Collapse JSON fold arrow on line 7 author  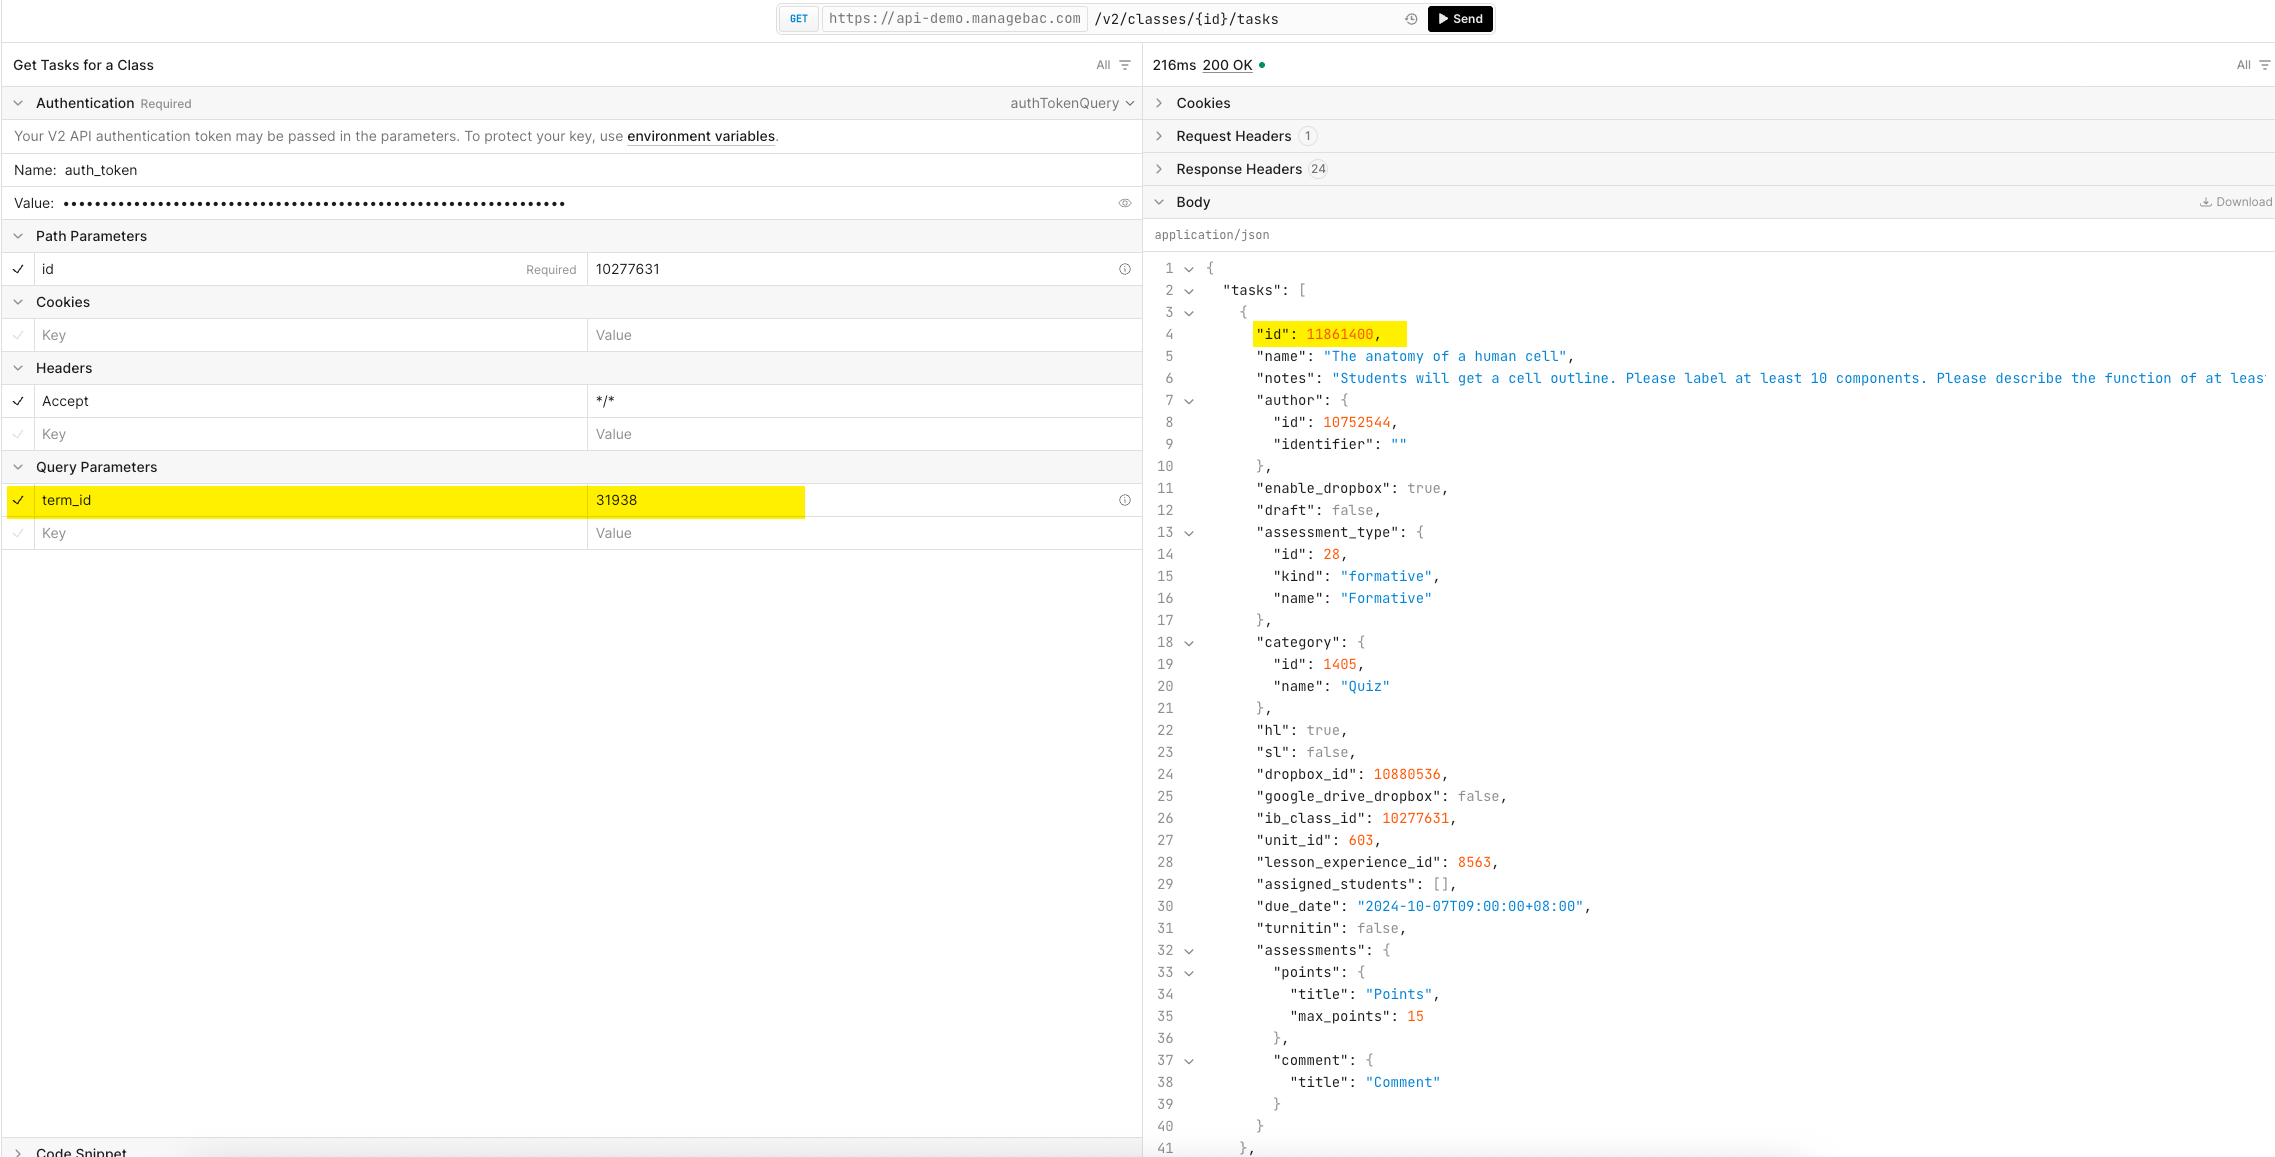click(x=1189, y=401)
